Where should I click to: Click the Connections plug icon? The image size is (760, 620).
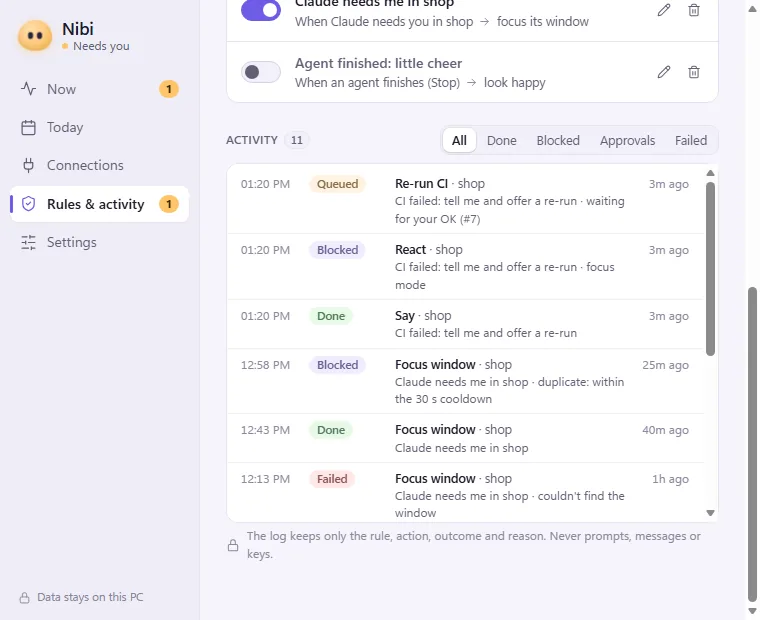(x=29, y=165)
